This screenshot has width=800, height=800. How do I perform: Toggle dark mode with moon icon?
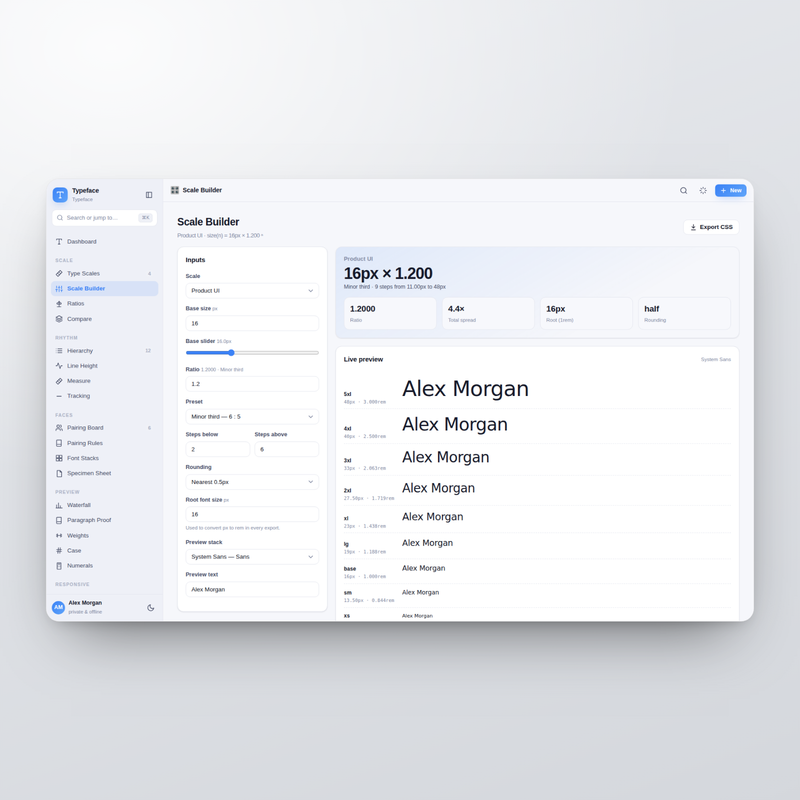[x=151, y=608]
